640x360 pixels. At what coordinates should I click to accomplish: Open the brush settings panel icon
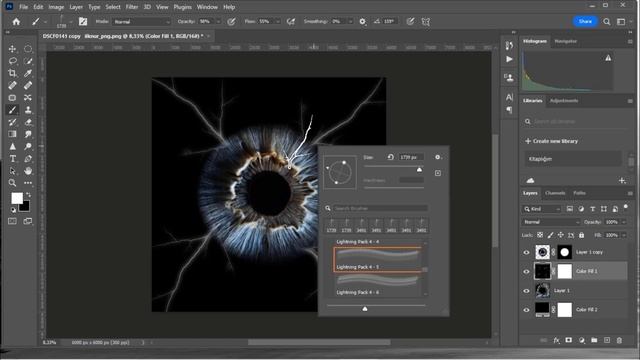83,22
